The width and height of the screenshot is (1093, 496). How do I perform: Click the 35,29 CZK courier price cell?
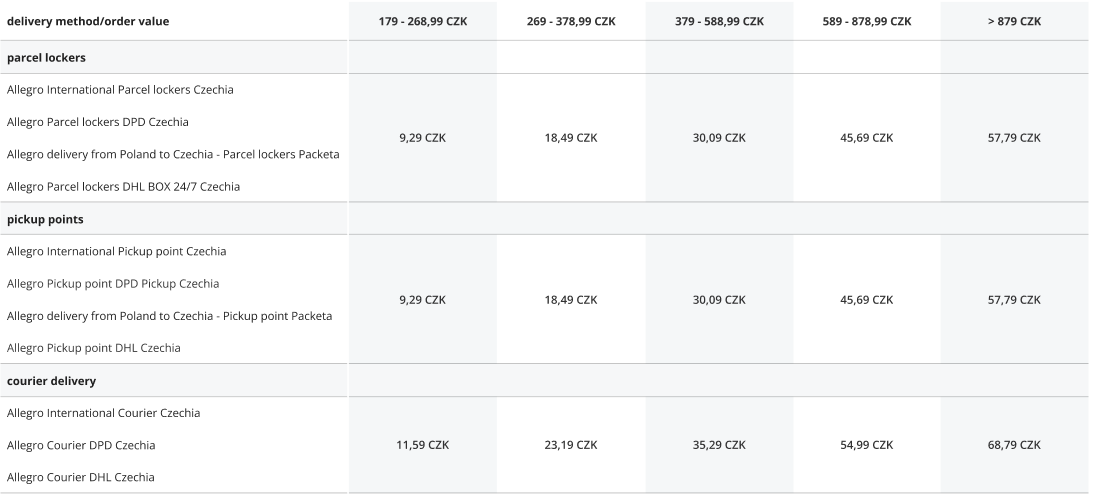[x=719, y=445]
